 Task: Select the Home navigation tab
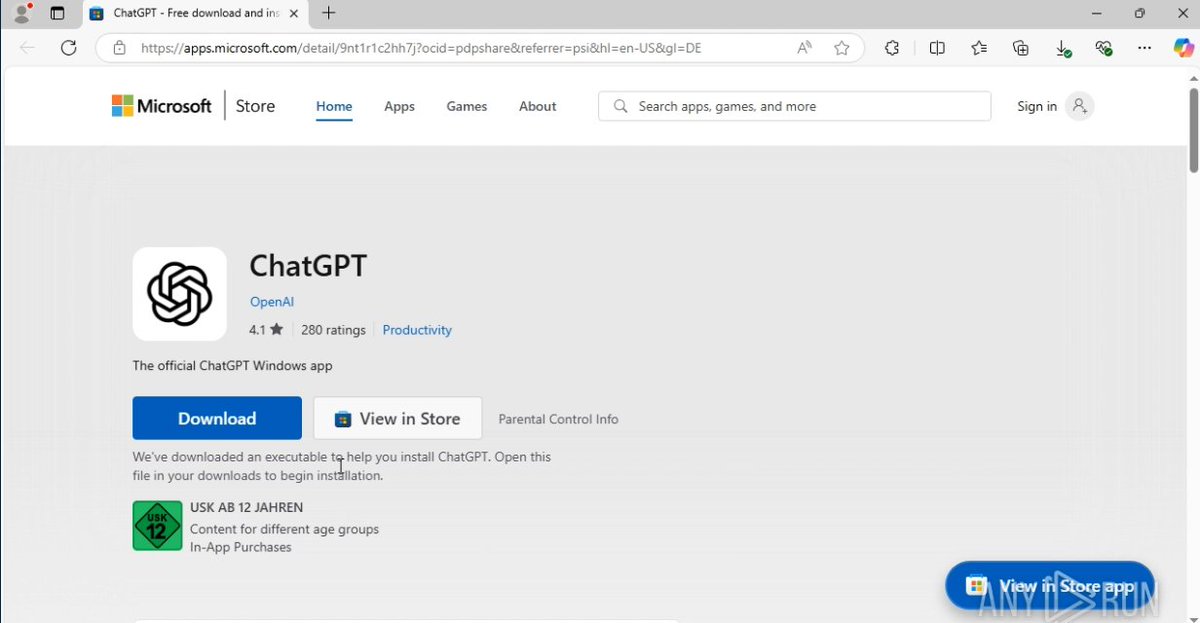point(334,106)
